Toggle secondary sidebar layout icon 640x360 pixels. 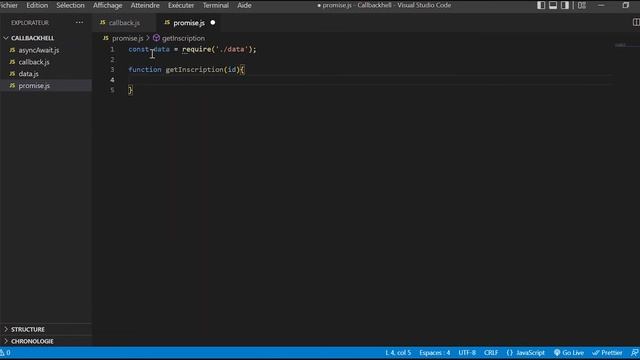tap(565, 5)
